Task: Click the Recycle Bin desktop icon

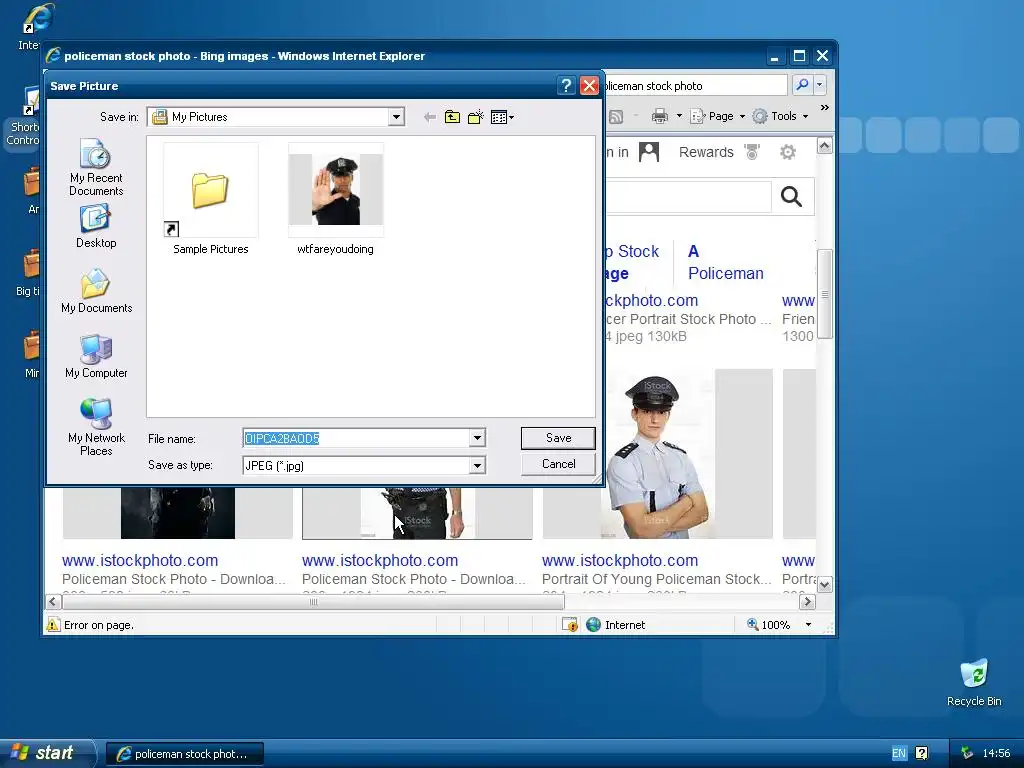Action: pos(974,683)
